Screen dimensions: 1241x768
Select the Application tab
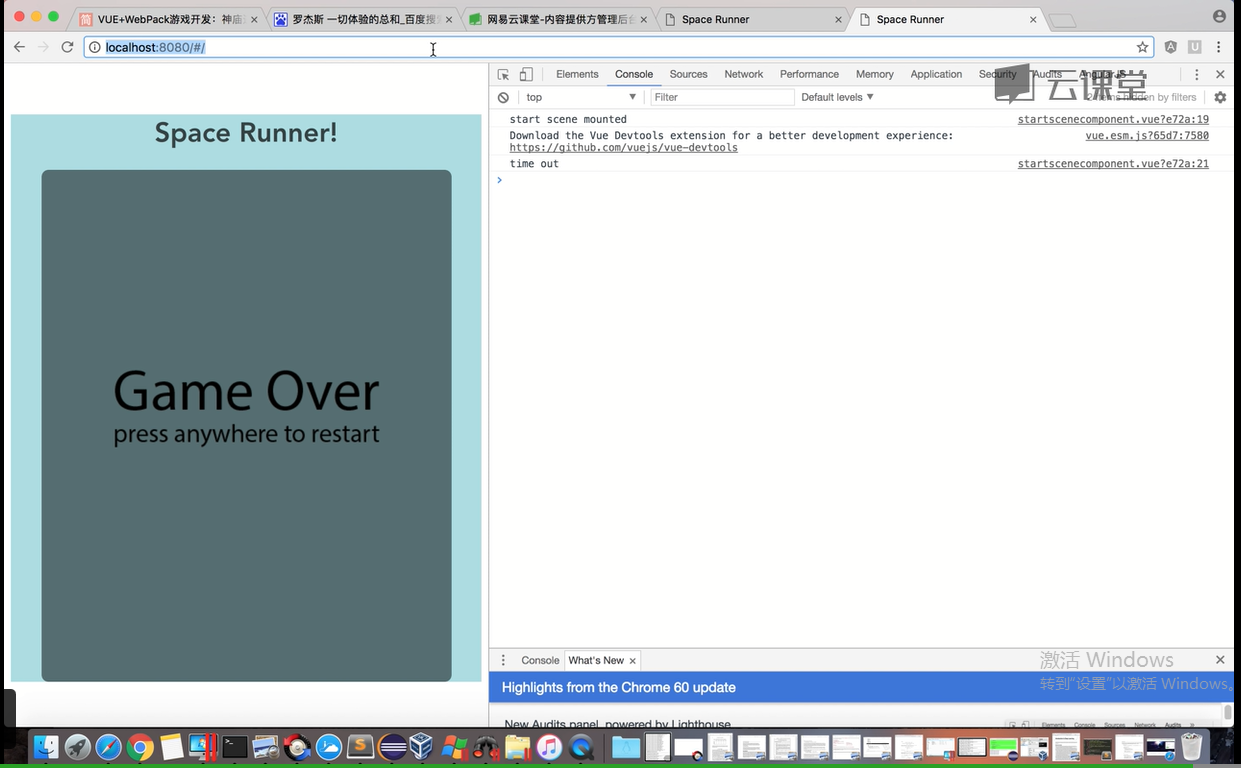click(936, 74)
